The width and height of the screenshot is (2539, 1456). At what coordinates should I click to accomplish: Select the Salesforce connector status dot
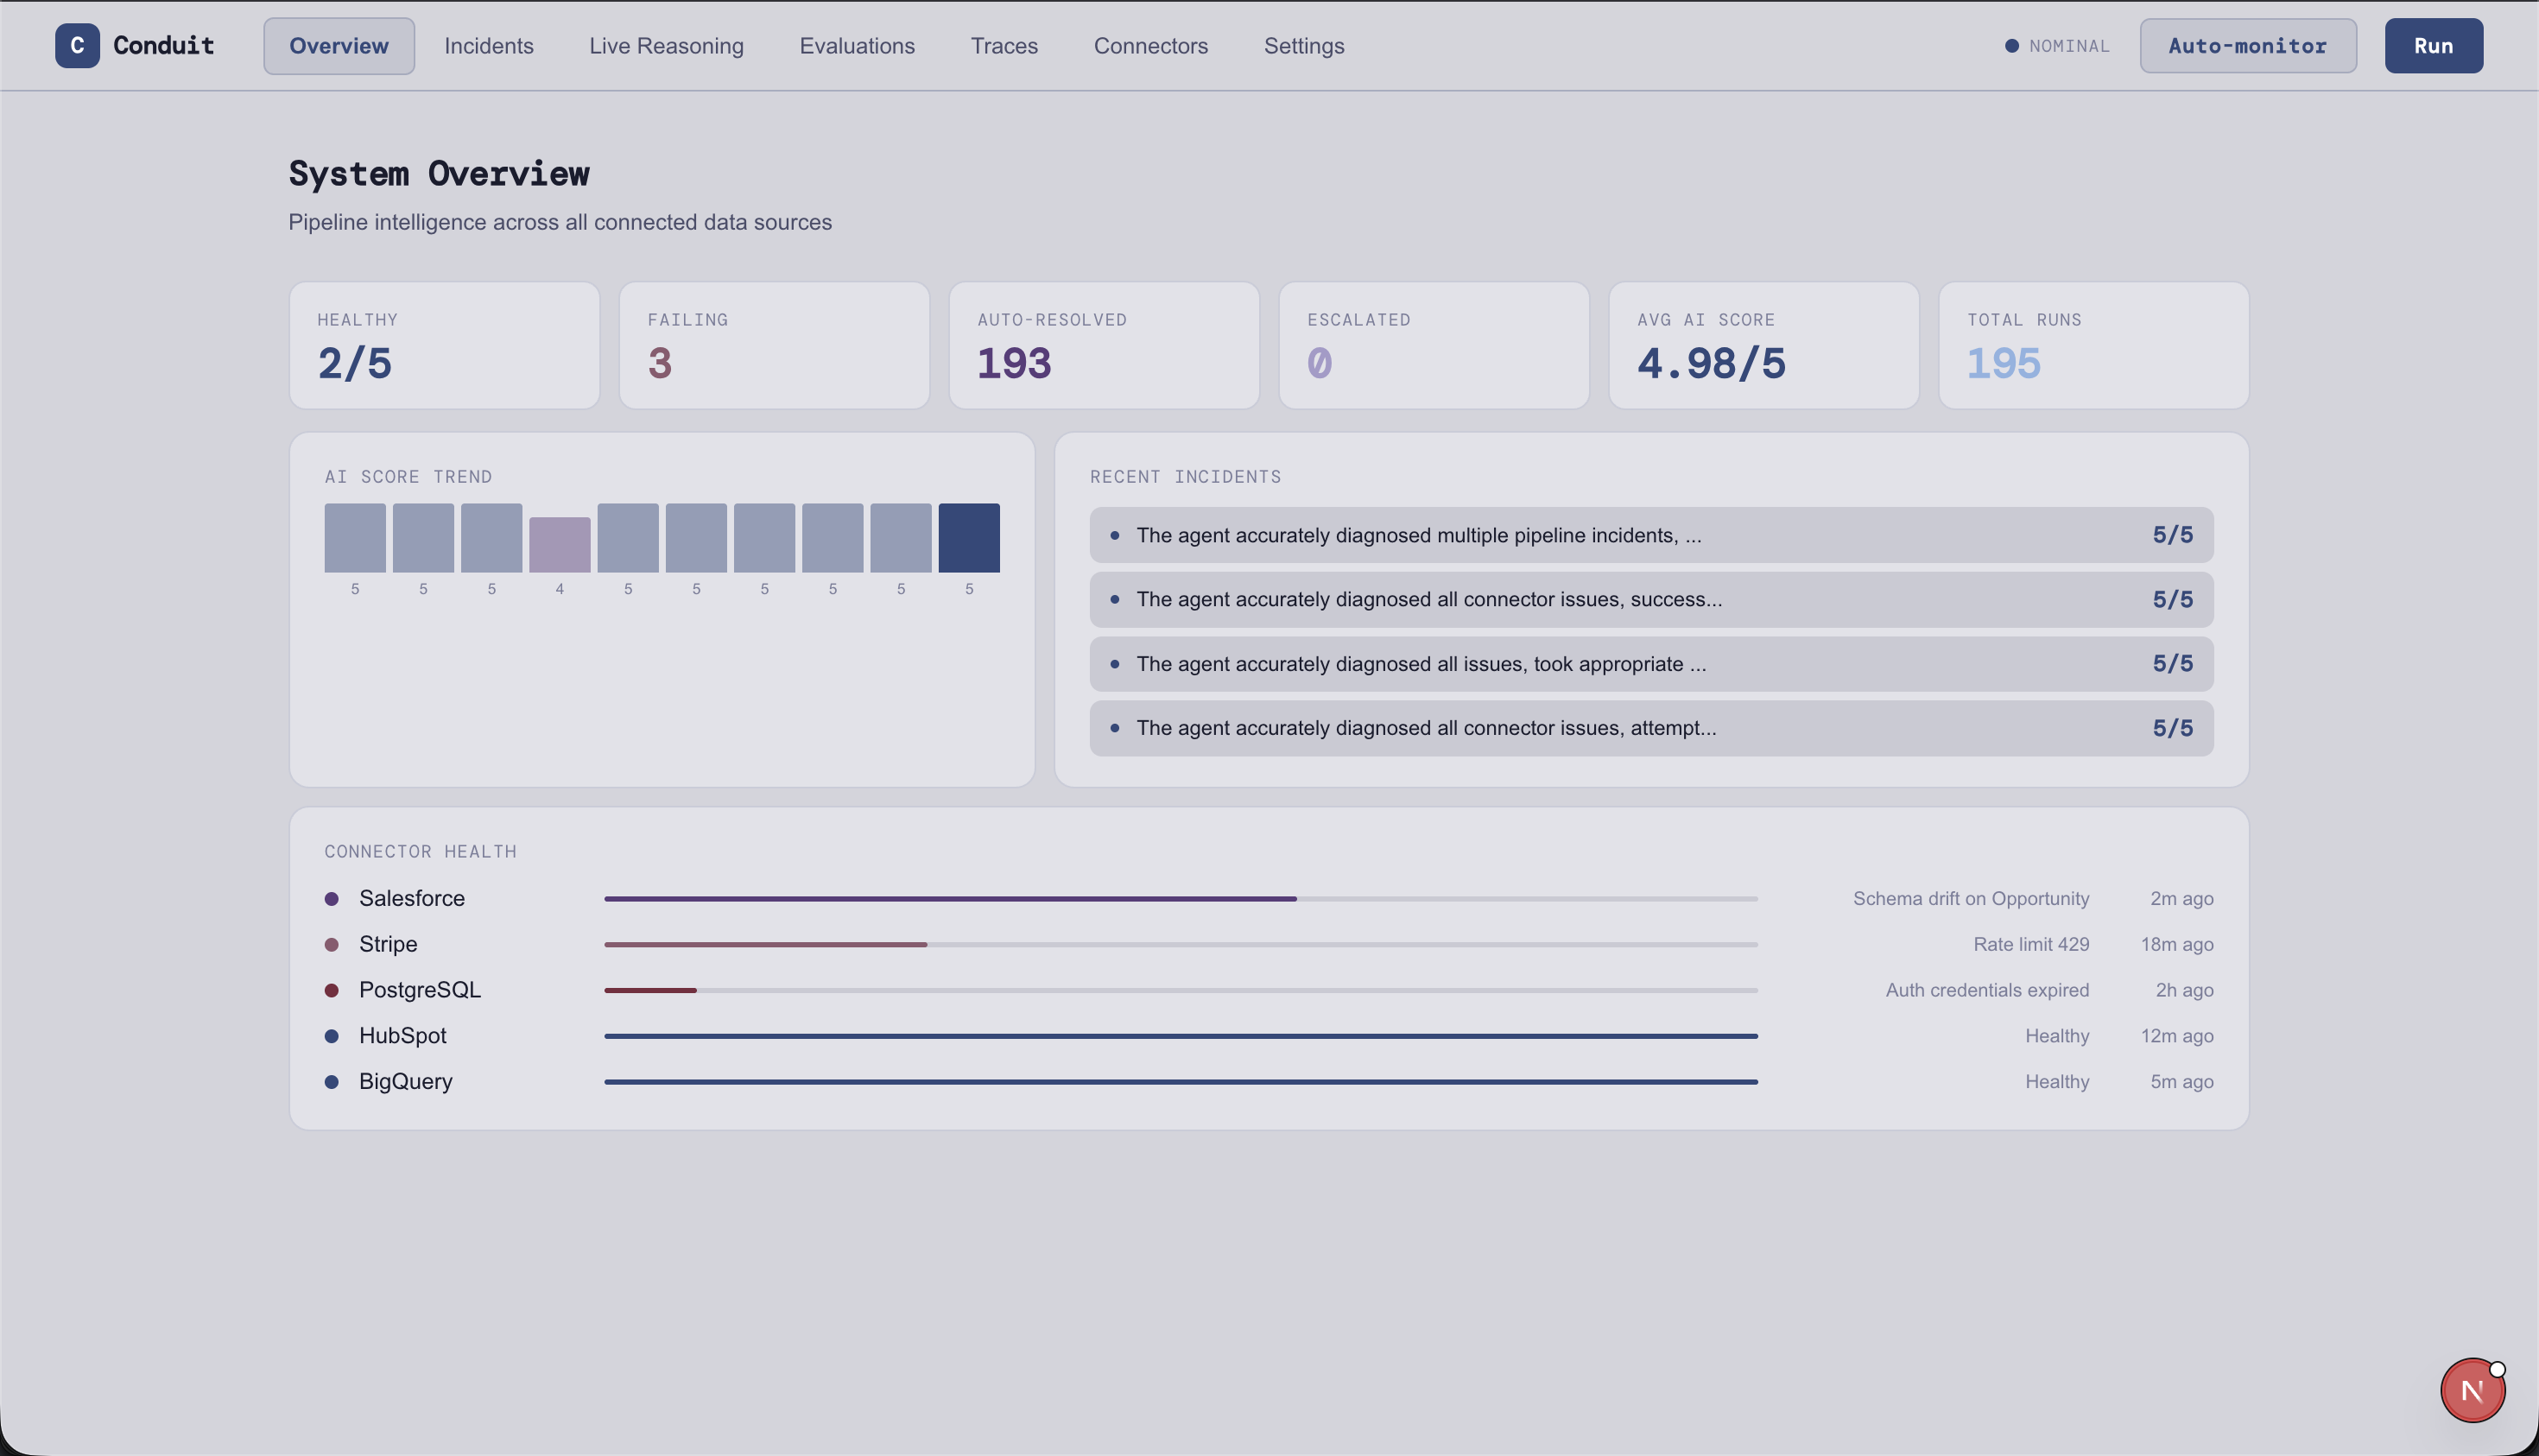coord(332,899)
